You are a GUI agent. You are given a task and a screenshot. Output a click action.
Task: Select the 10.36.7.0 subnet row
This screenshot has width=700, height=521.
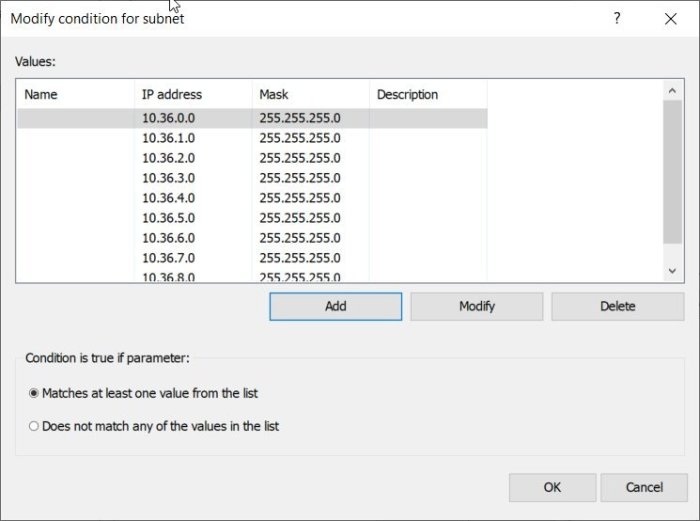pos(168,258)
